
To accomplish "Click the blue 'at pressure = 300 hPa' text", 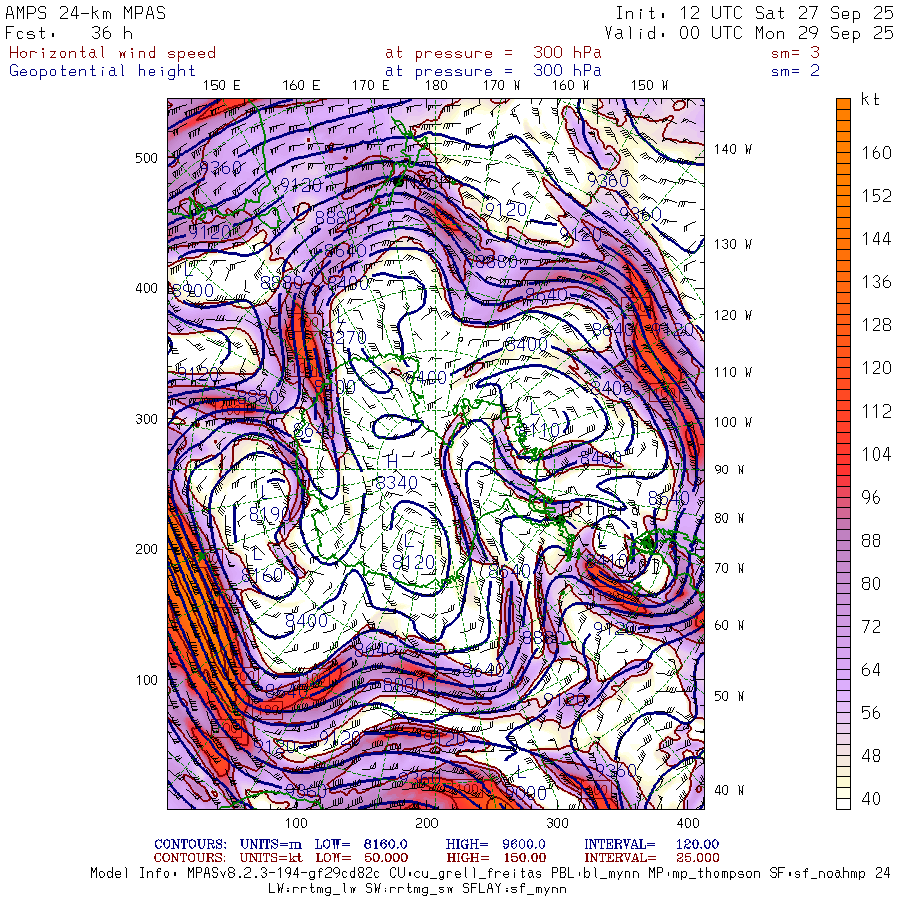I will tap(493, 71).
